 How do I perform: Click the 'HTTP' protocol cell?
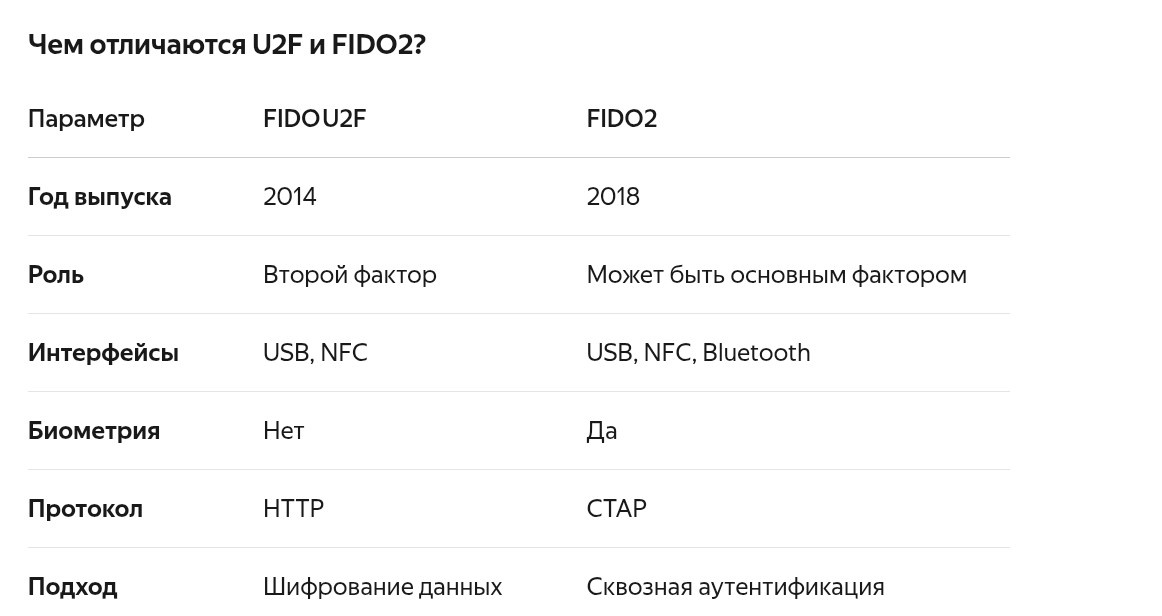pyautogui.click(x=293, y=509)
